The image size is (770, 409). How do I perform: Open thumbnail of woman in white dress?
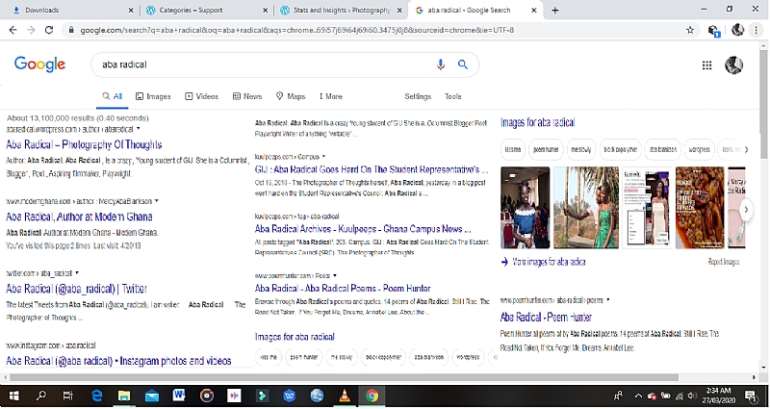tap(647, 208)
